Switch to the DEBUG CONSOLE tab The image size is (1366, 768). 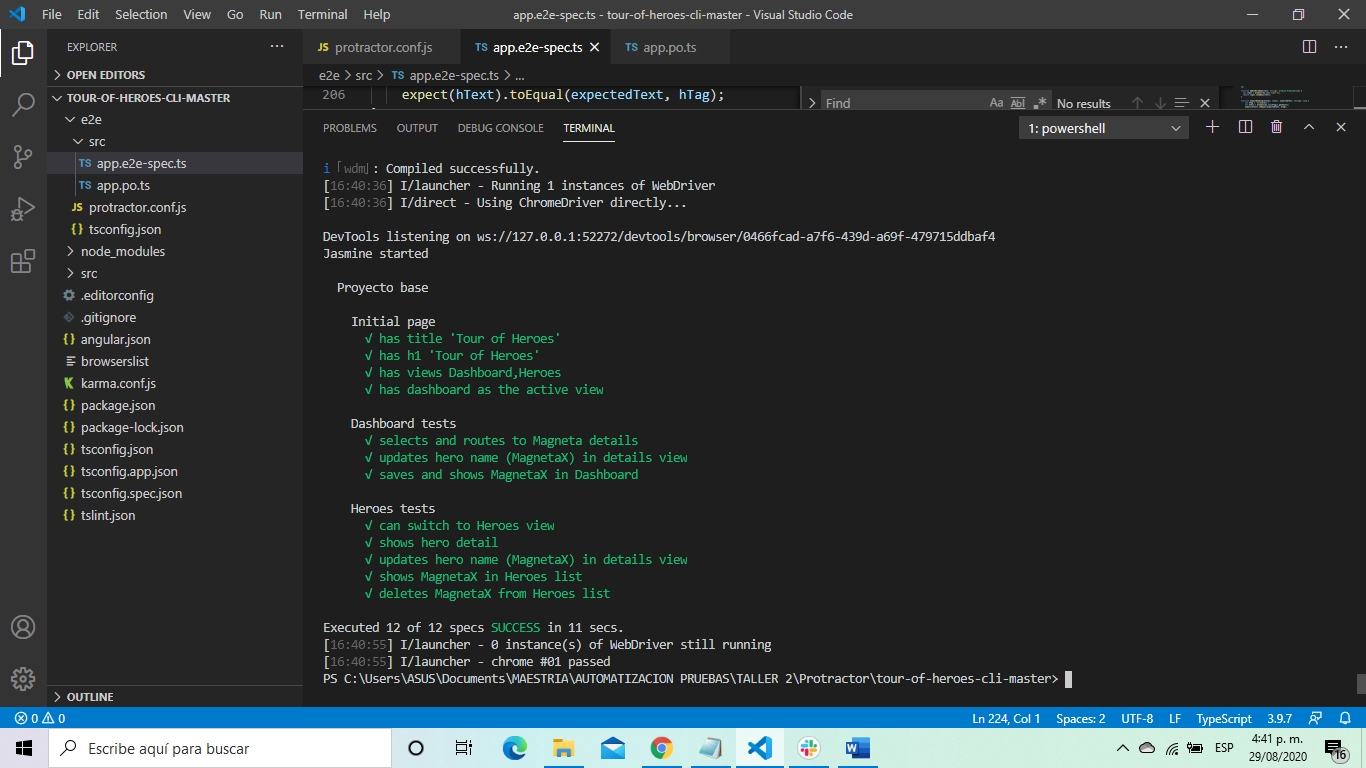(500, 128)
